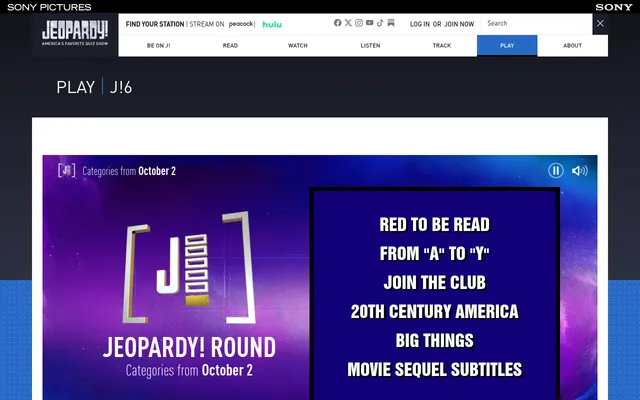The width and height of the screenshot is (640, 400).
Task: Pause the J!6 game animation
Action: point(556,170)
